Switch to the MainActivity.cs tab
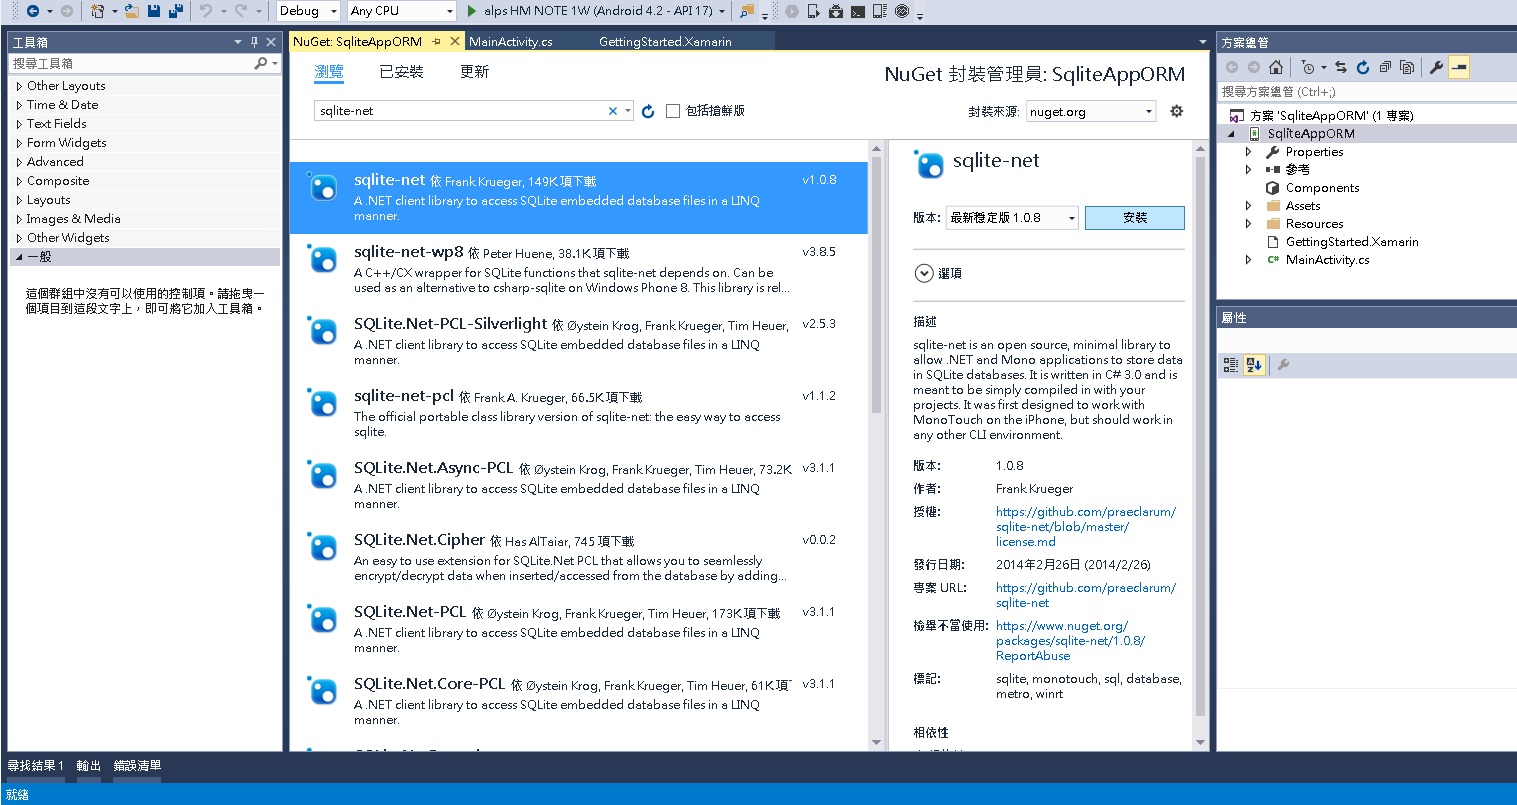Viewport: 1517px width, 805px height. [510, 41]
